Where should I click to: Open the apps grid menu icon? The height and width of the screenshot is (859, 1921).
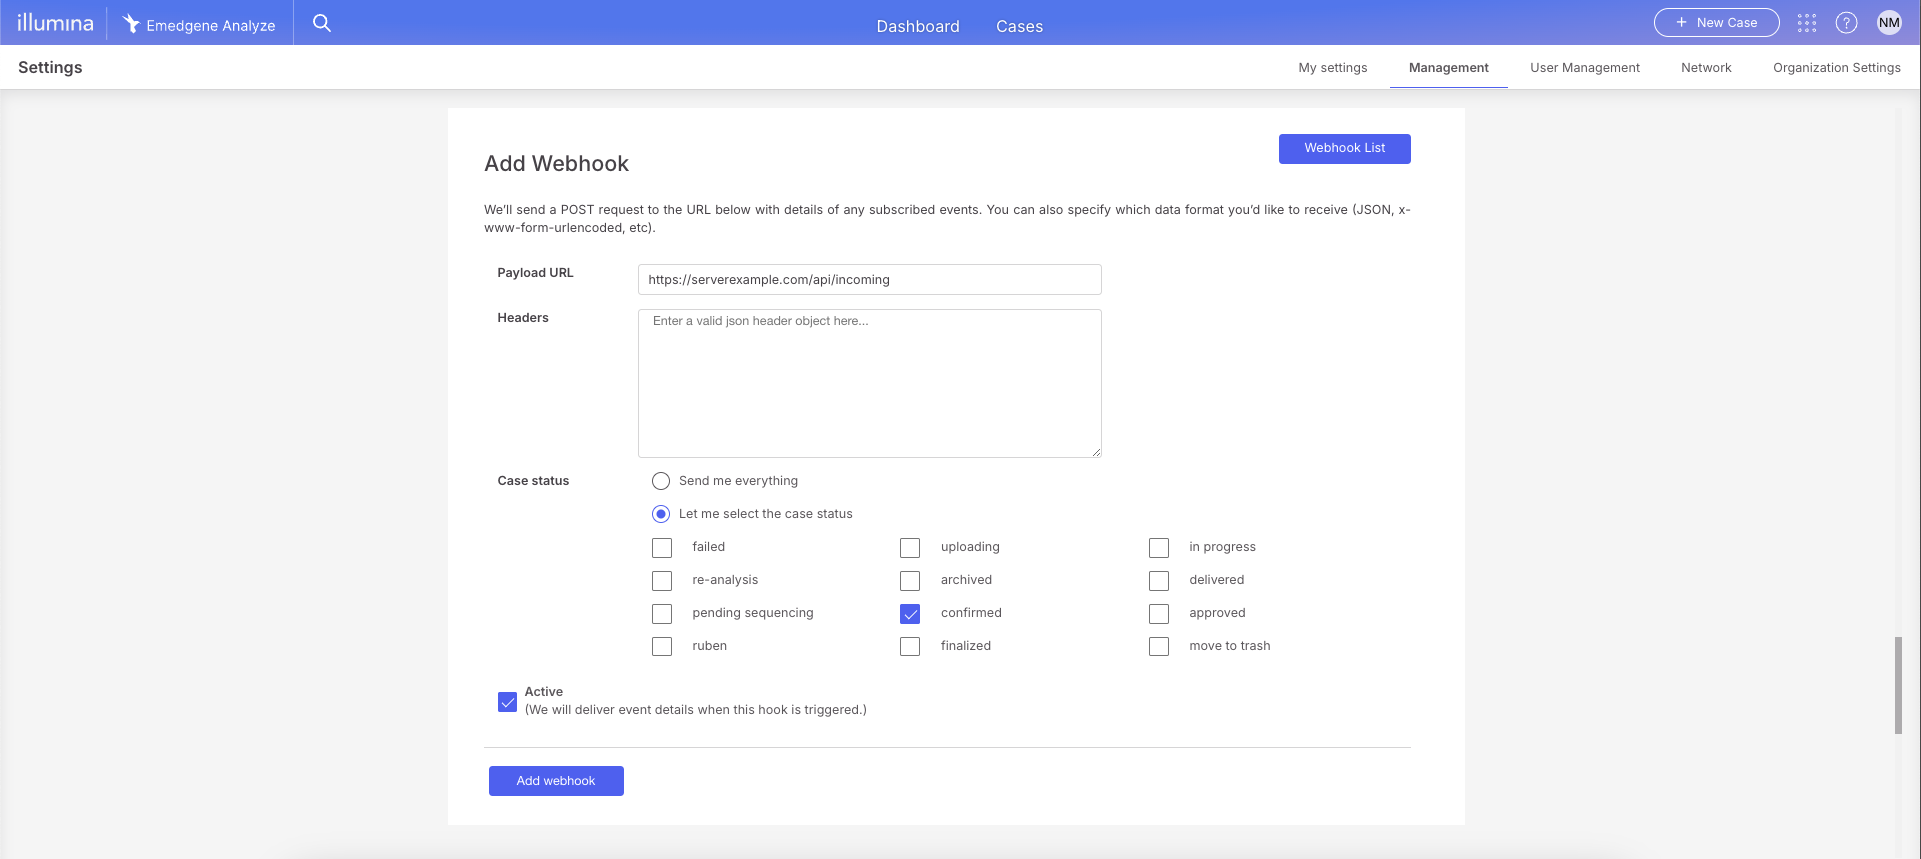[1806, 23]
